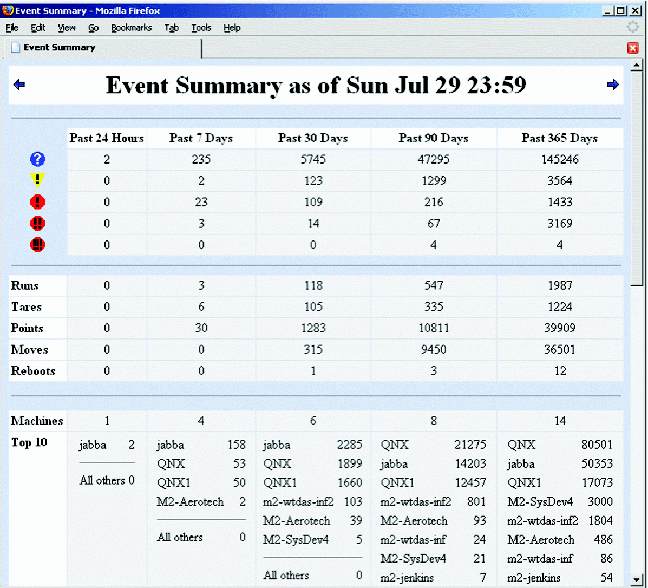648x588 pixels.
Task: Click the red triple-exclamation severity icon
Action: [38, 244]
